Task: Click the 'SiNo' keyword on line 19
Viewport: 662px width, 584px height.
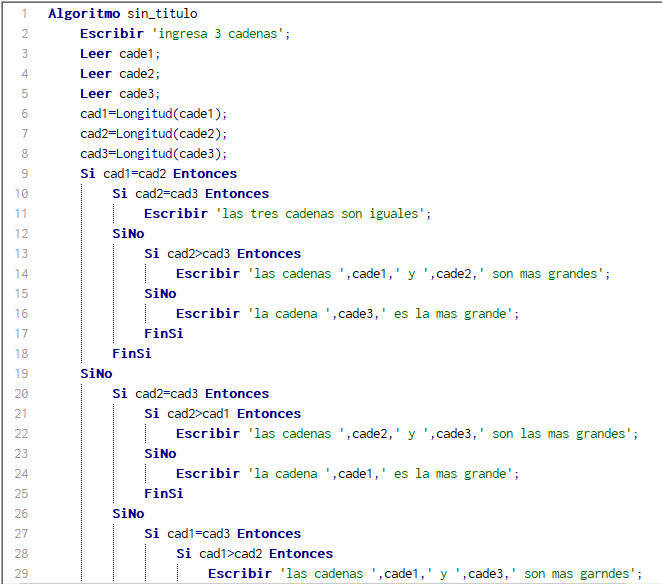Action: click(x=96, y=374)
